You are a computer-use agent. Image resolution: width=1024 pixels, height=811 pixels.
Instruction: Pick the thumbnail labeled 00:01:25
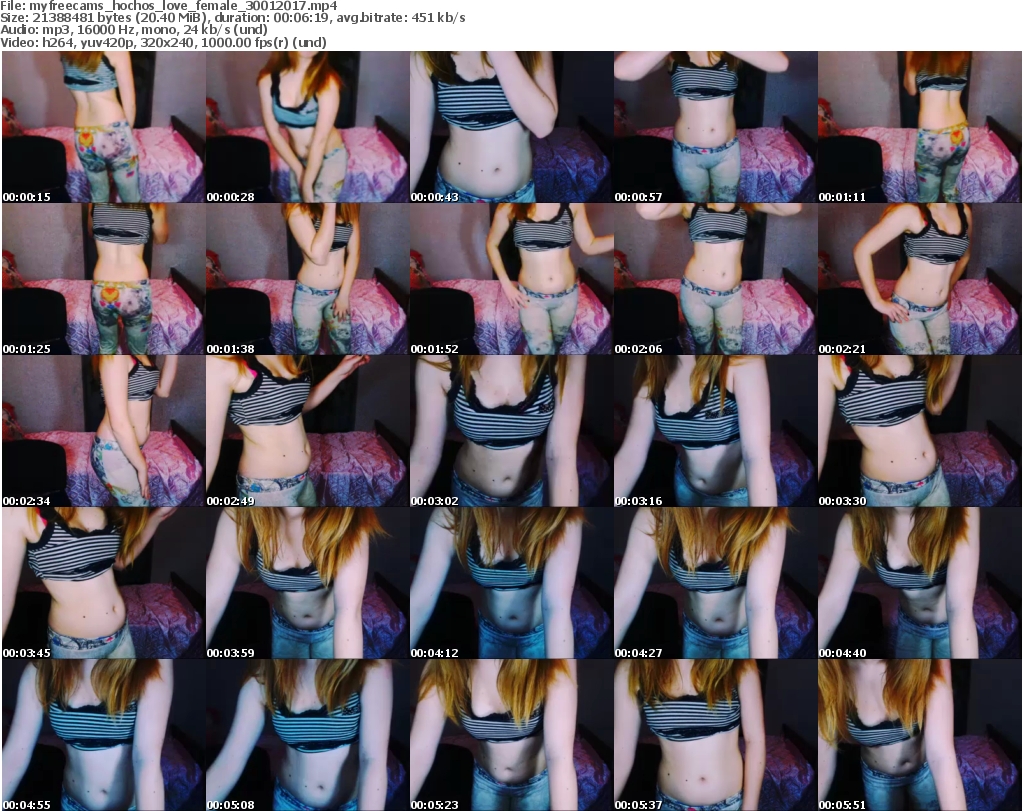tap(104, 279)
